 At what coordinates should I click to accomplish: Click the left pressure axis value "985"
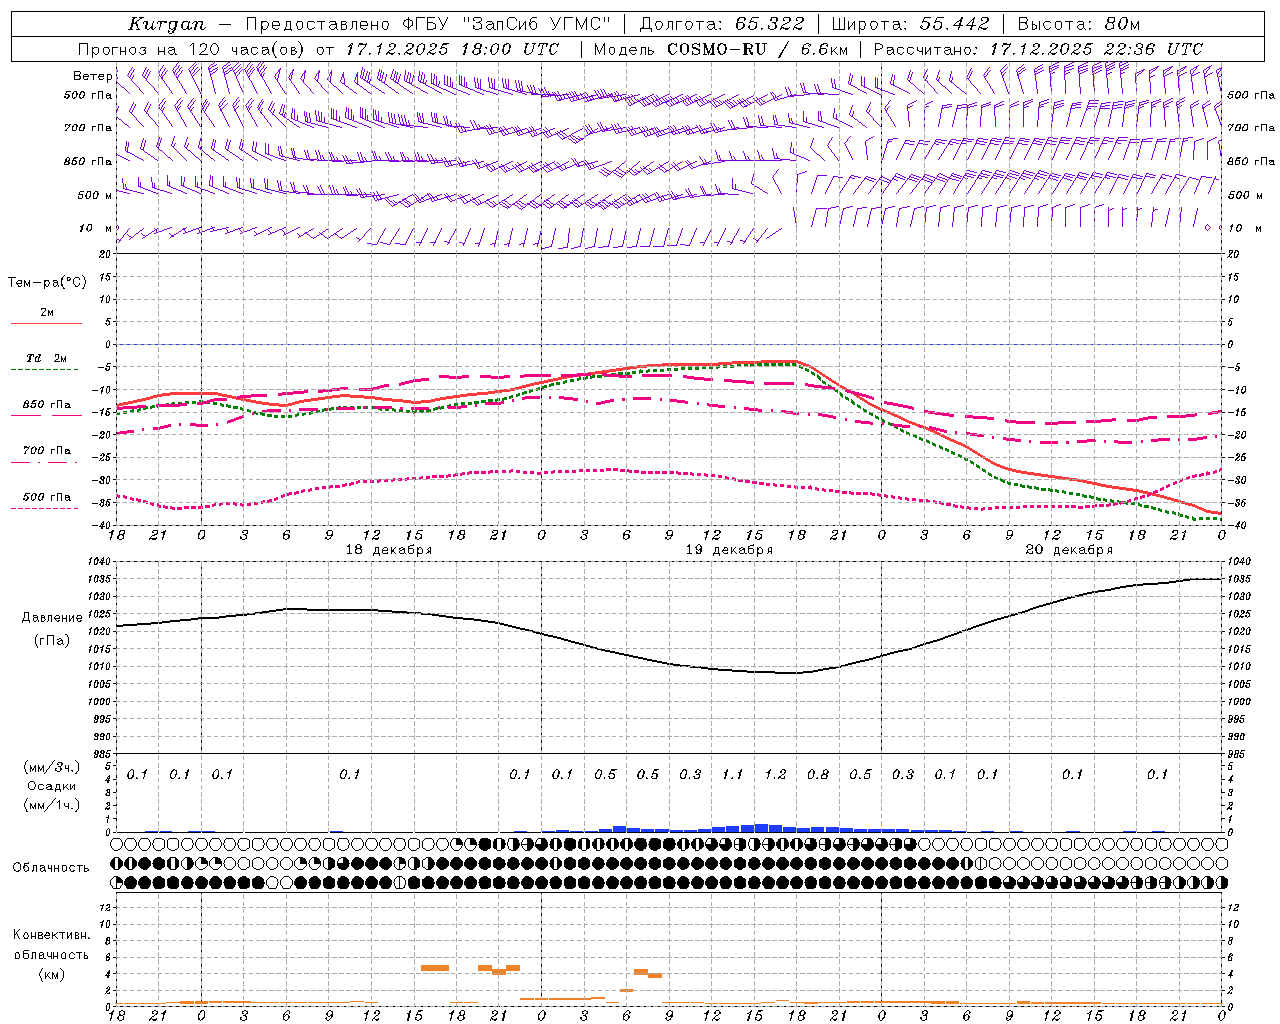pyautogui.click(x=104, y=754)
